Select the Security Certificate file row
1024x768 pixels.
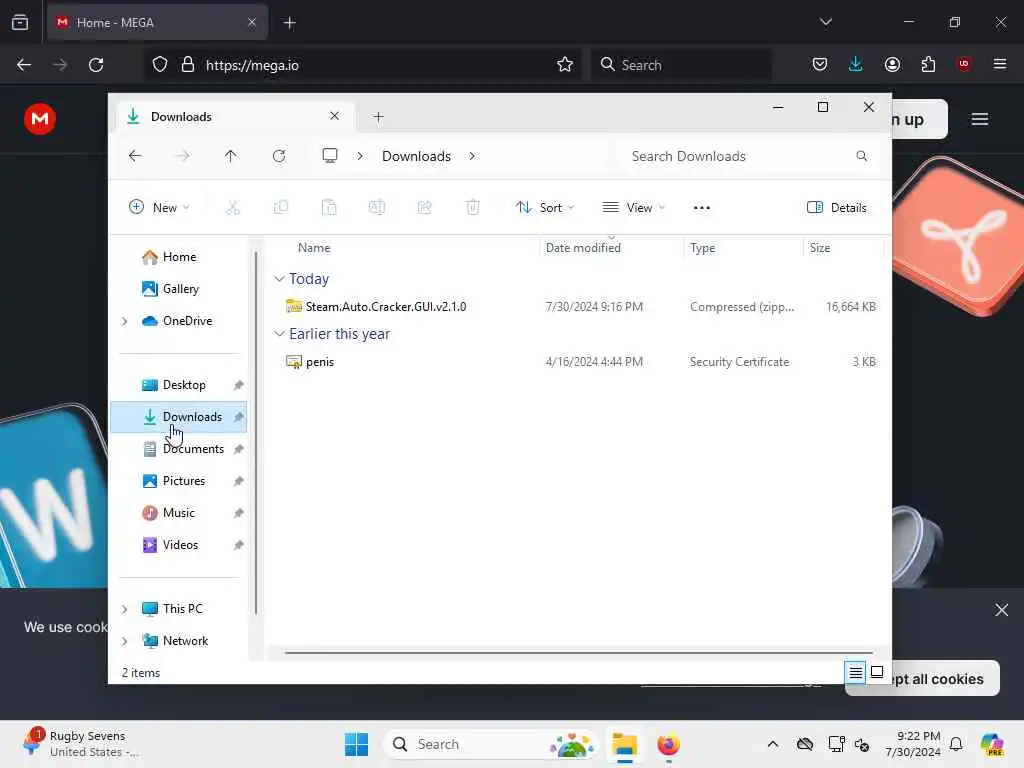[x=579, y=361]
